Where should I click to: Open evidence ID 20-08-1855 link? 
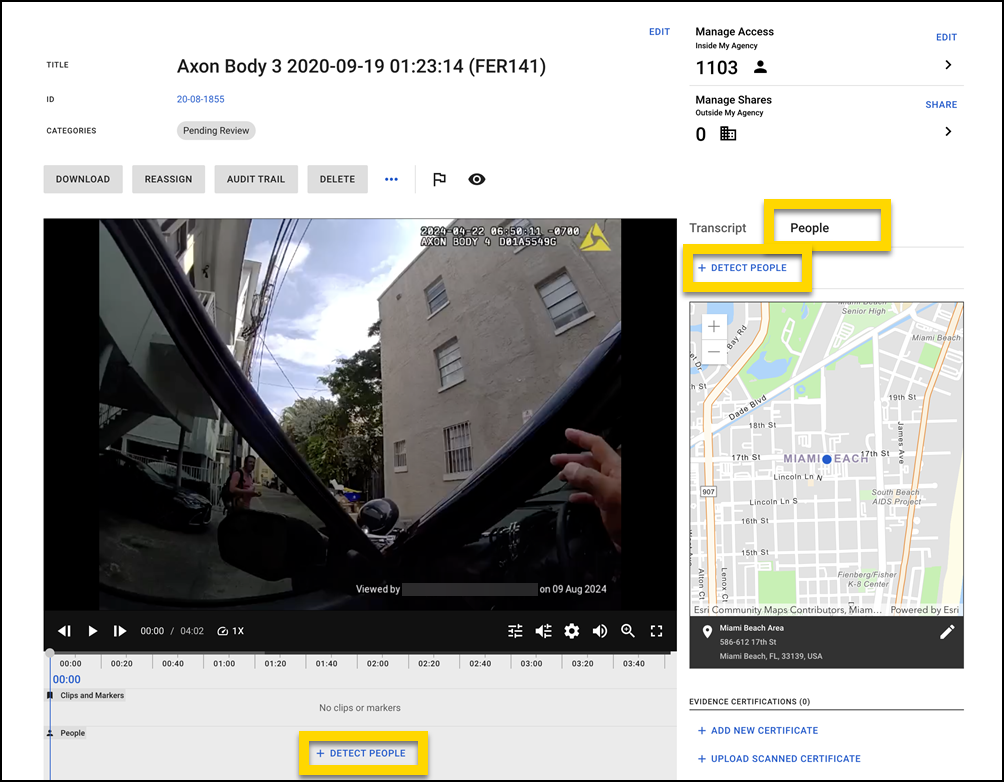tap(200, 99)
